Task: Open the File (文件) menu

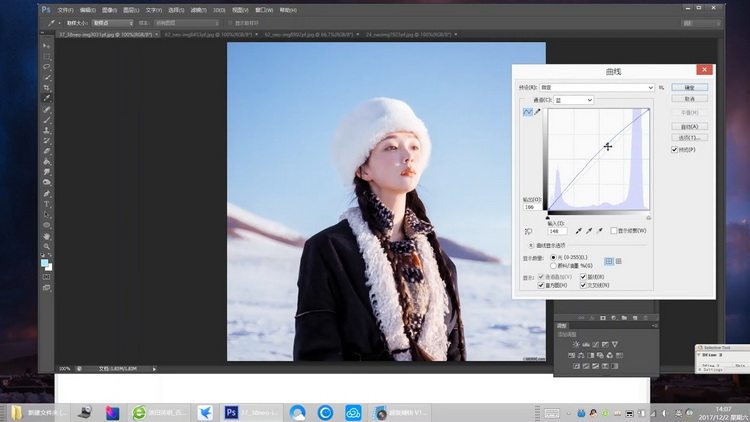Action: [x=66, y=10]
